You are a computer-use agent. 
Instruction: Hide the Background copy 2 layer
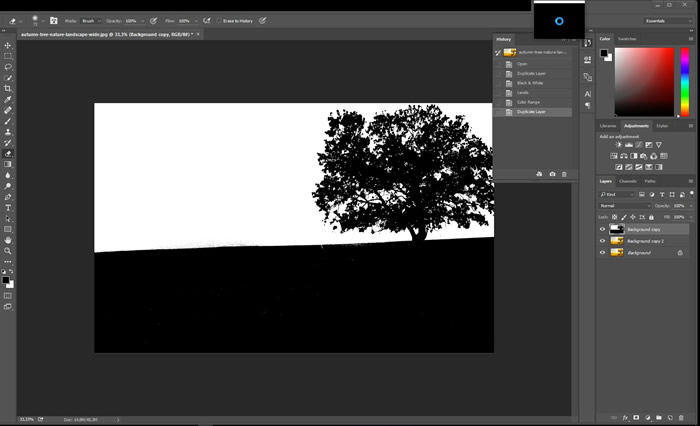pos(602,241)
